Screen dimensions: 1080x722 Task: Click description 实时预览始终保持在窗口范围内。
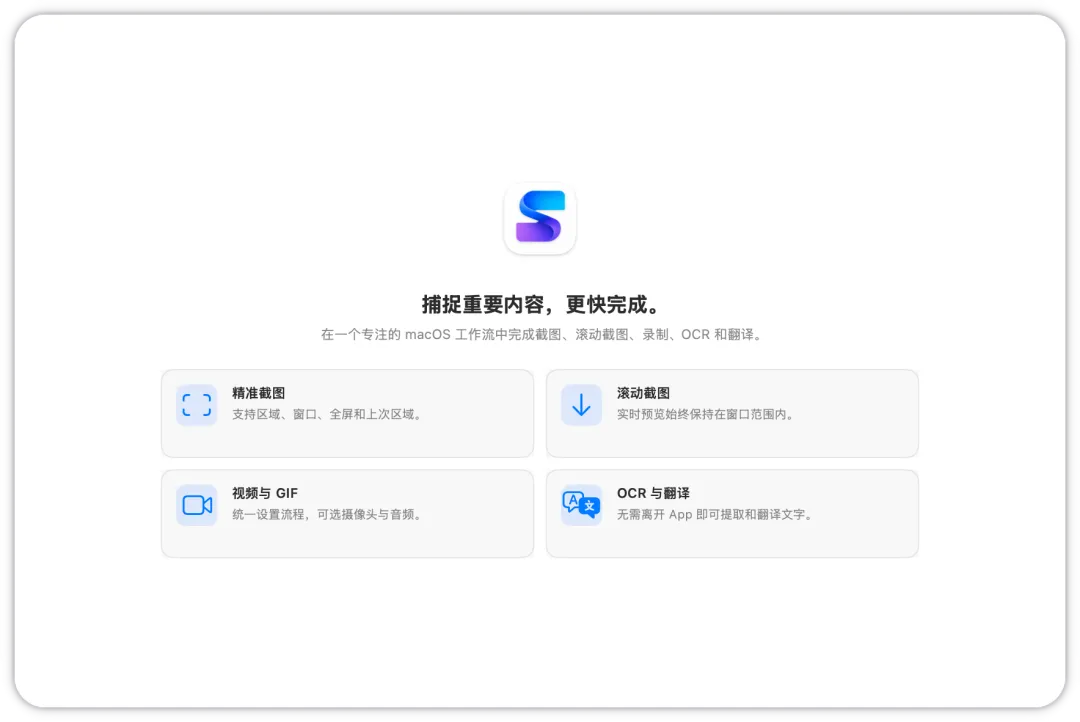click(x=706, y=414)
